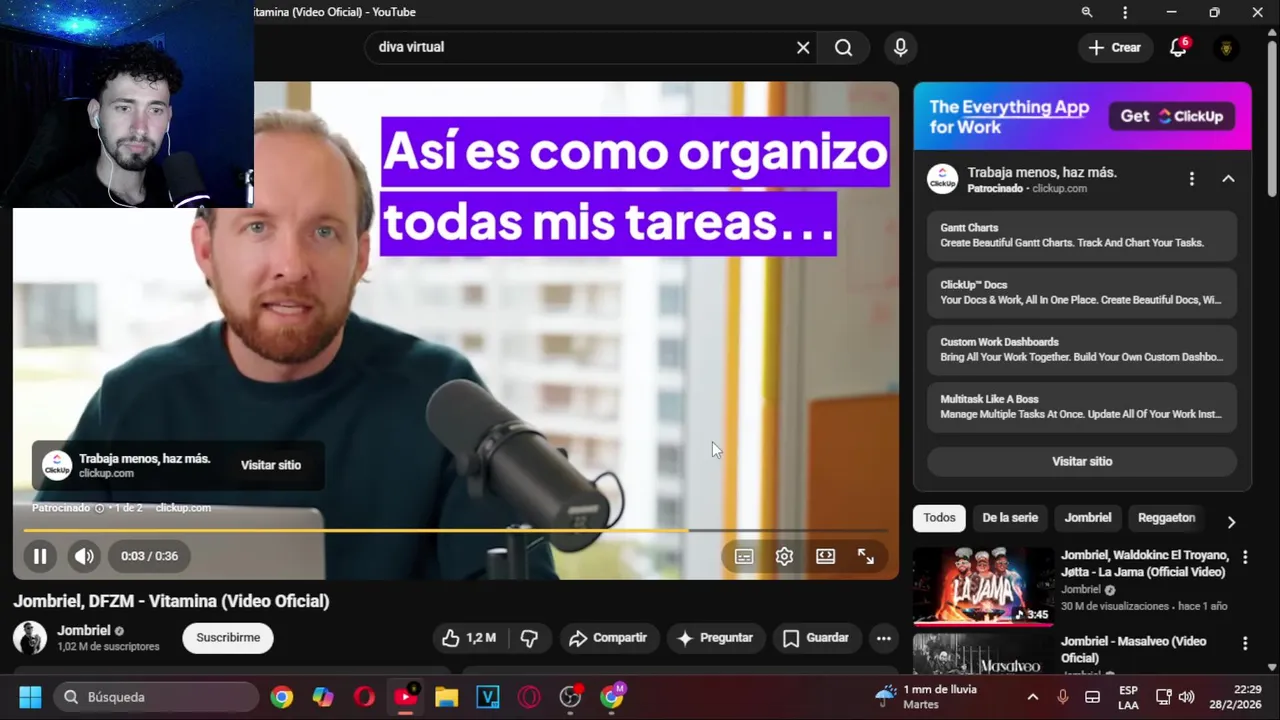
Task: Dislike the video with thumbs down
Action: (530, 638)
